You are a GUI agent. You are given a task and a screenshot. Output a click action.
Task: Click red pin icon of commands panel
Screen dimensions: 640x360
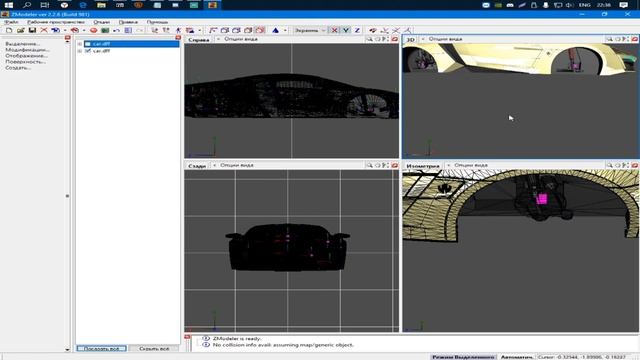(x=68, y=38)
